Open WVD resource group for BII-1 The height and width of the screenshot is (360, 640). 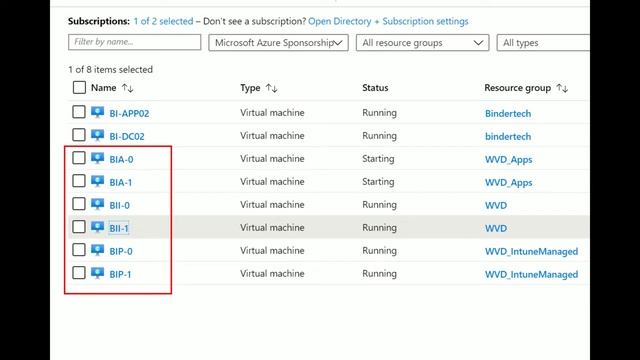(496, 228)
